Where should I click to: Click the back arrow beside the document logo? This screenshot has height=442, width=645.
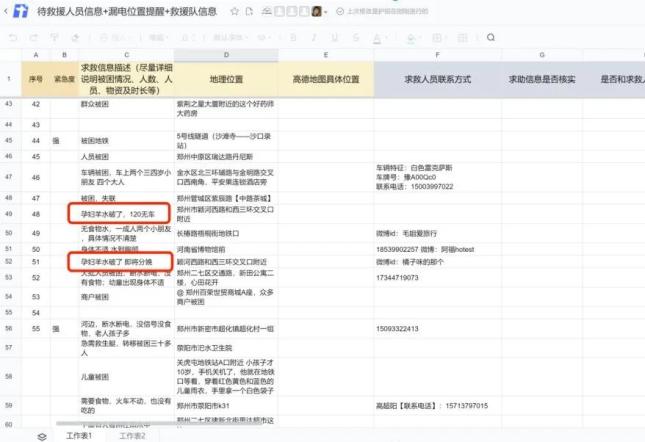(7, 12)
